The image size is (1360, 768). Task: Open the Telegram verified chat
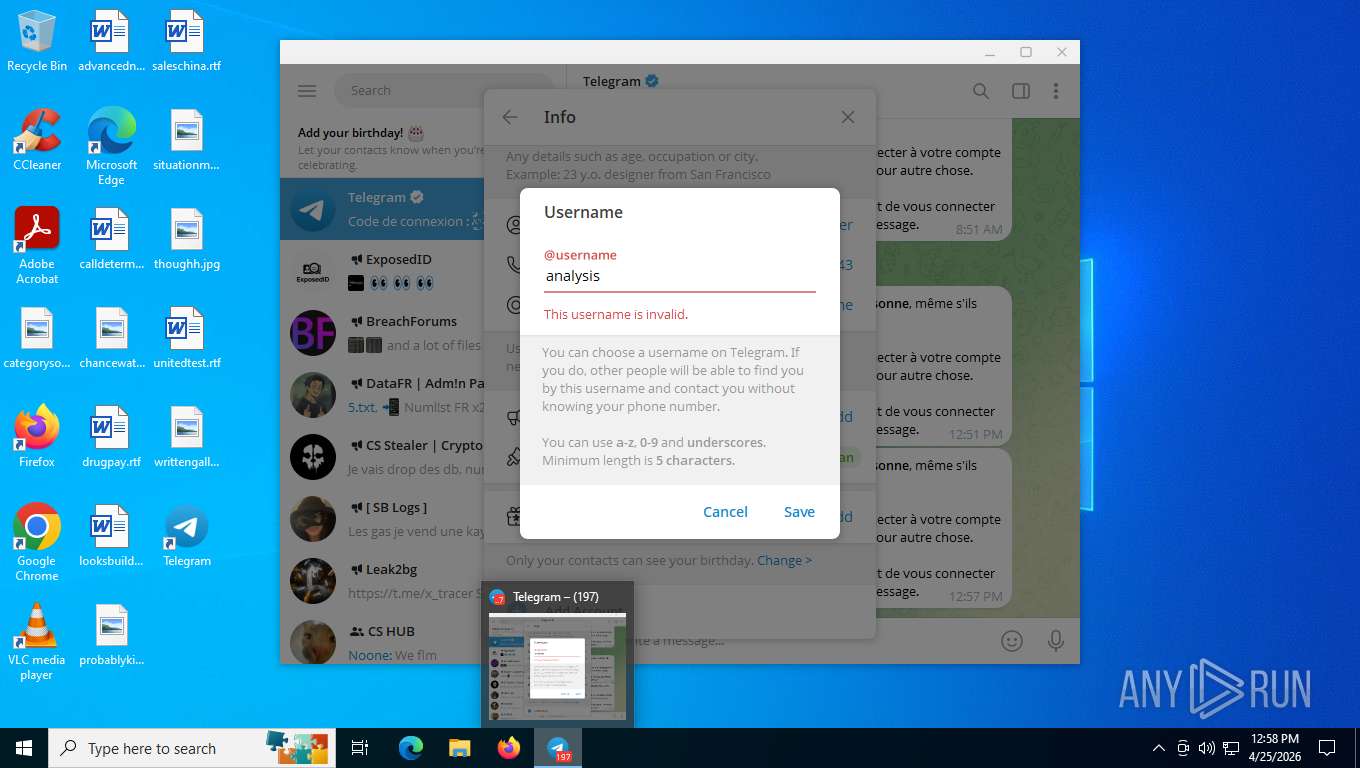pos(382,209)
